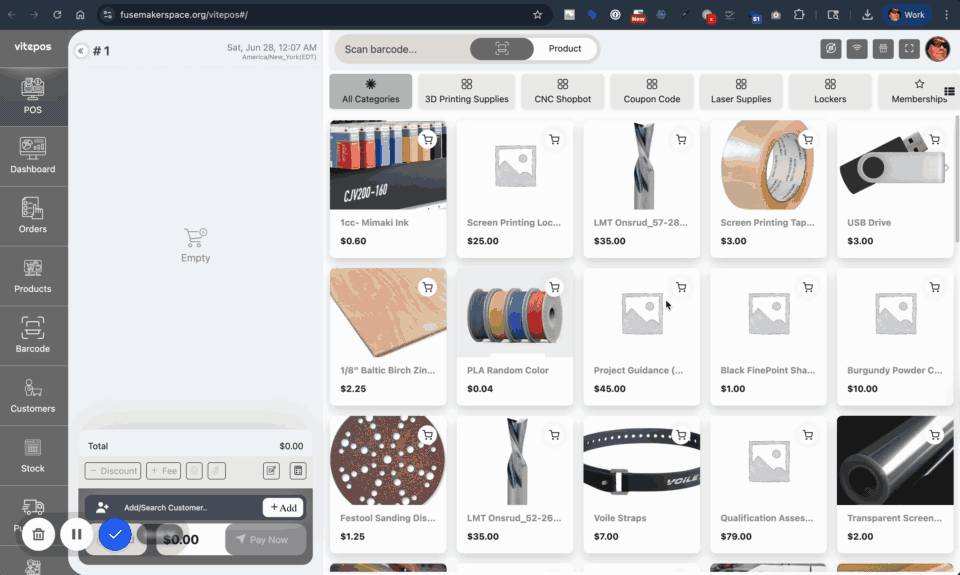This screenshot has height=575, width=960.
Task: Click the wifi status icon
Action: pos(857,49)
